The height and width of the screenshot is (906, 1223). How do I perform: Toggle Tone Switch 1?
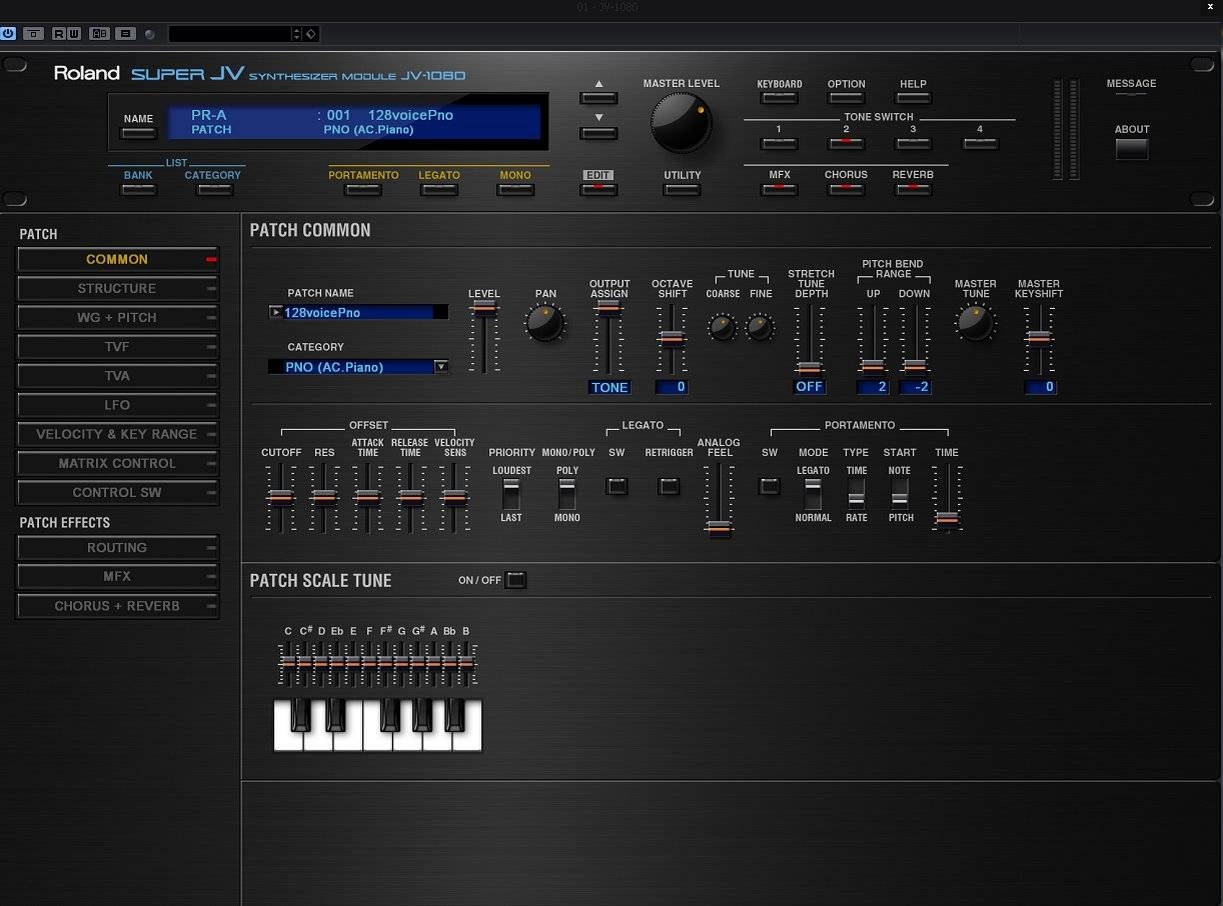point(779,143)
